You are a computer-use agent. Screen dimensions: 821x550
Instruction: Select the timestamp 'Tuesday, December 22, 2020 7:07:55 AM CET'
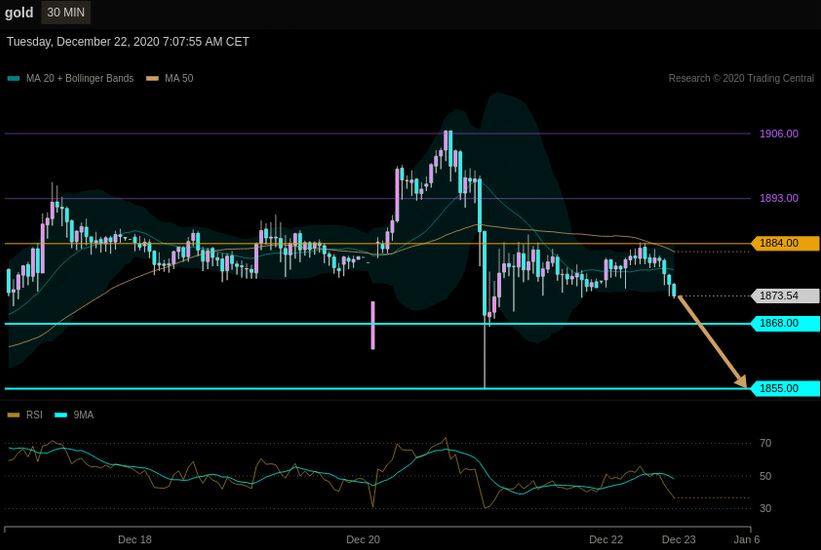tap(128, 42)
